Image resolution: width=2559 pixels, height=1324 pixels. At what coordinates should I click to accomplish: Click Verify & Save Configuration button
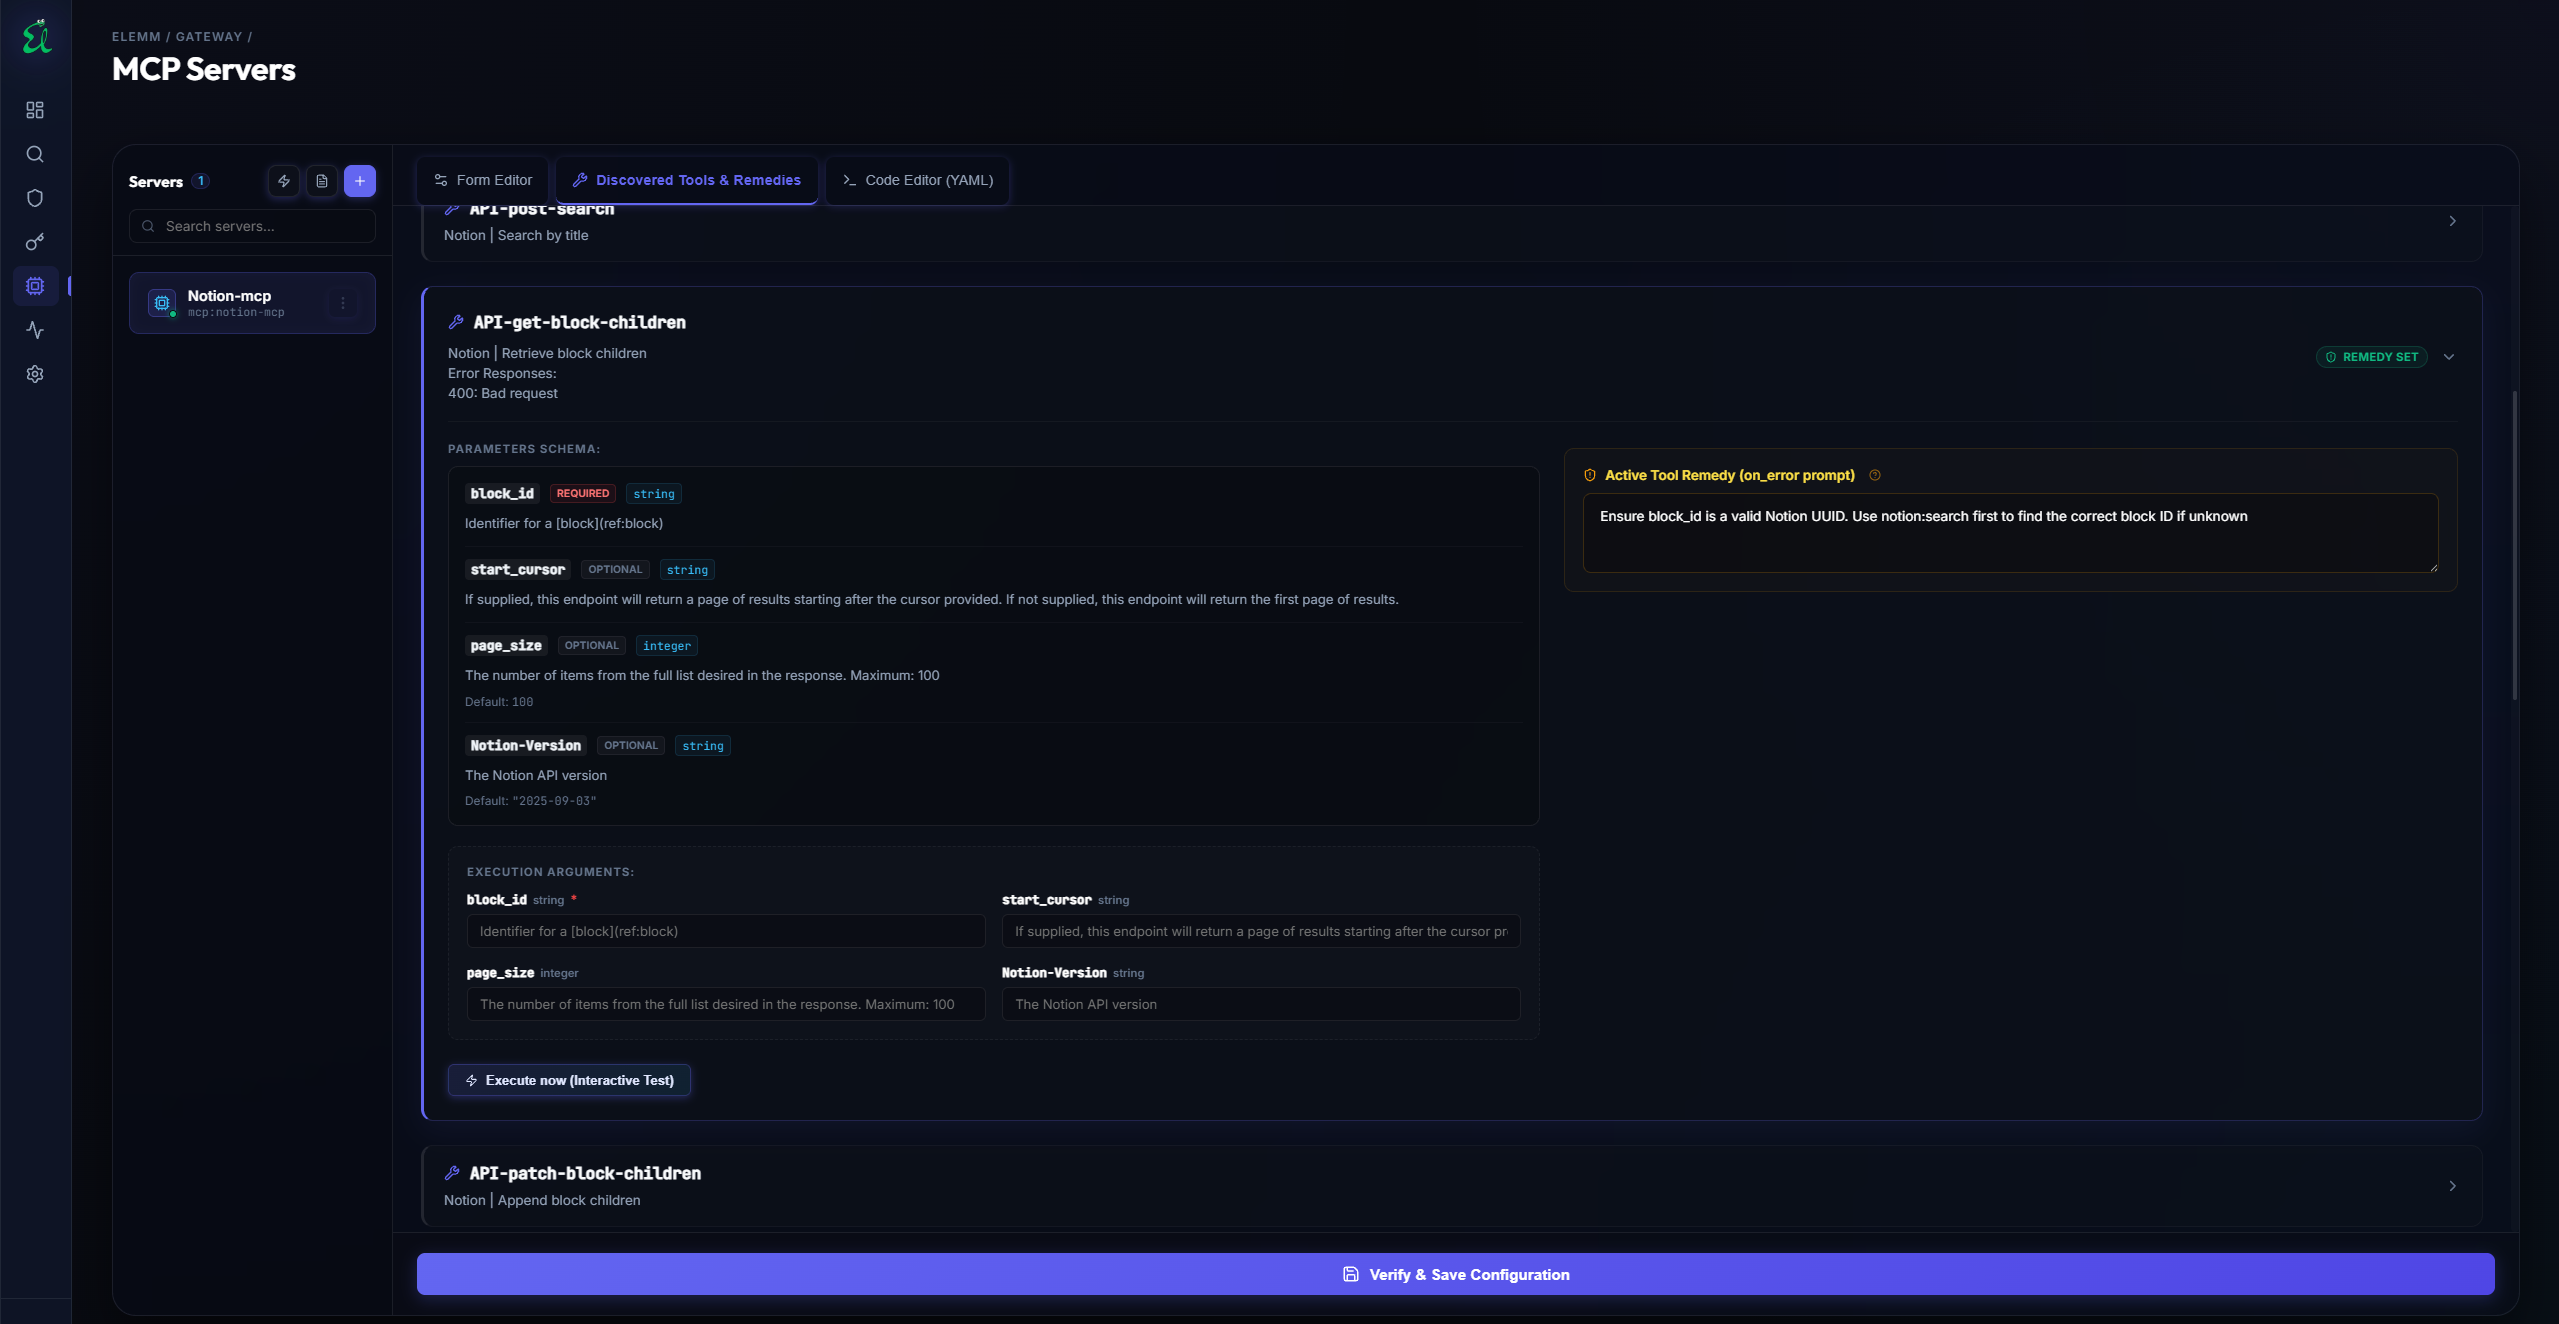pos(1455,1274)
